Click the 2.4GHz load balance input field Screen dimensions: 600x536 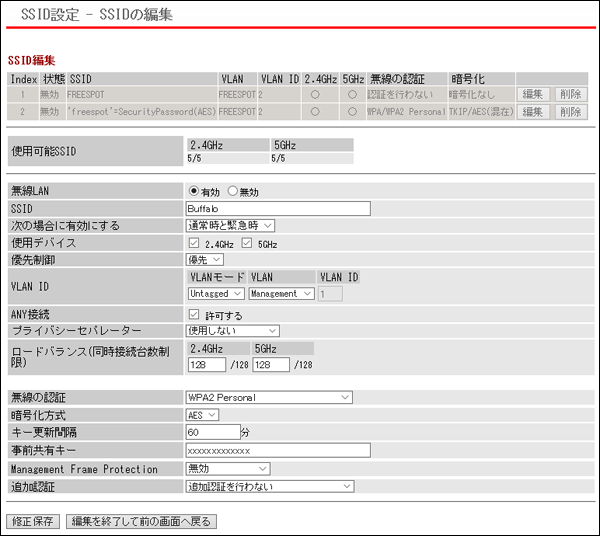(x=205, y=365)
